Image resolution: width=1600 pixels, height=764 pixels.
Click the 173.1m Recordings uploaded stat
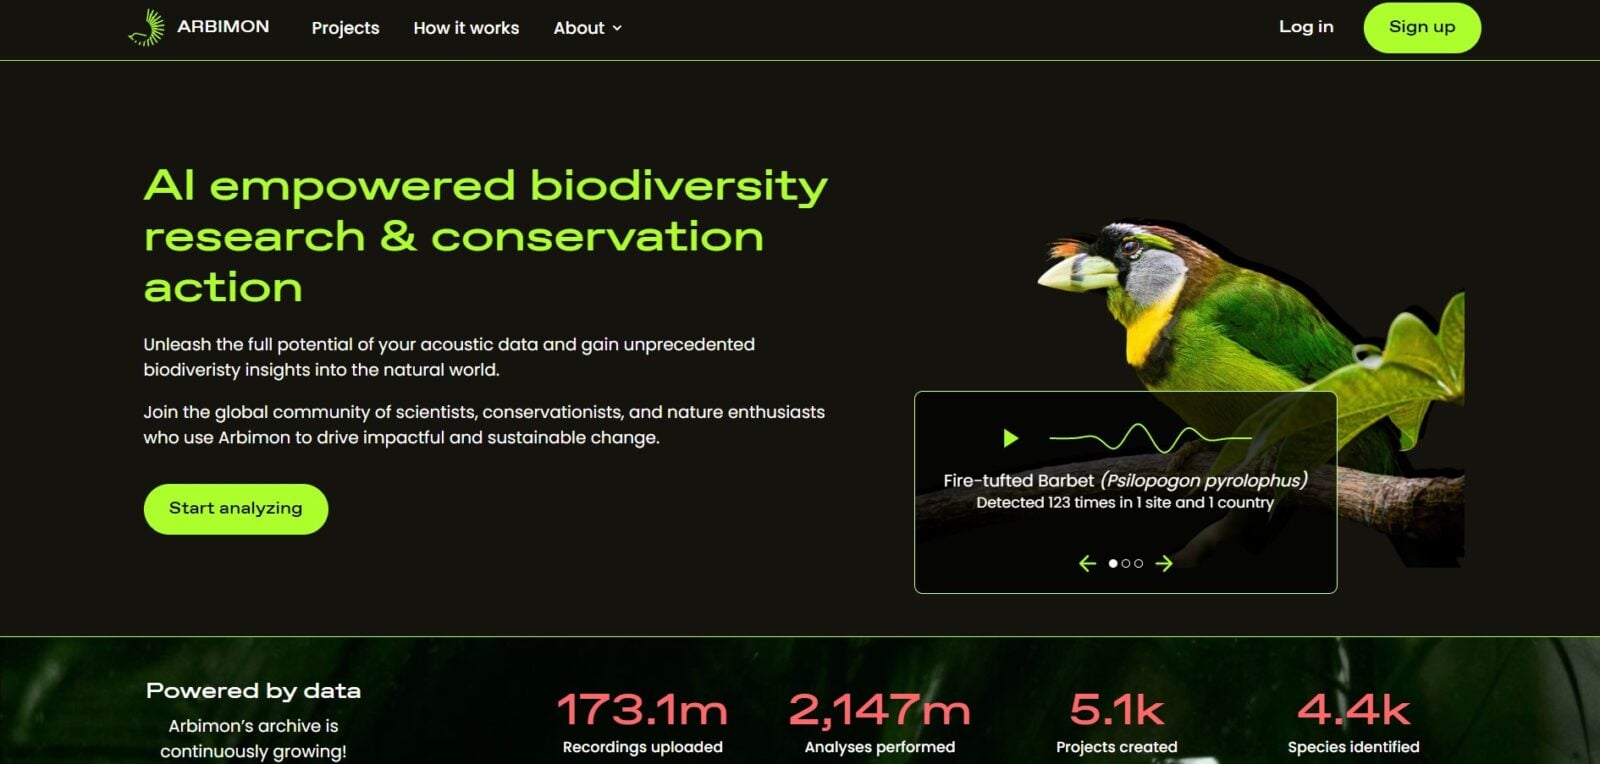(642, 722)
